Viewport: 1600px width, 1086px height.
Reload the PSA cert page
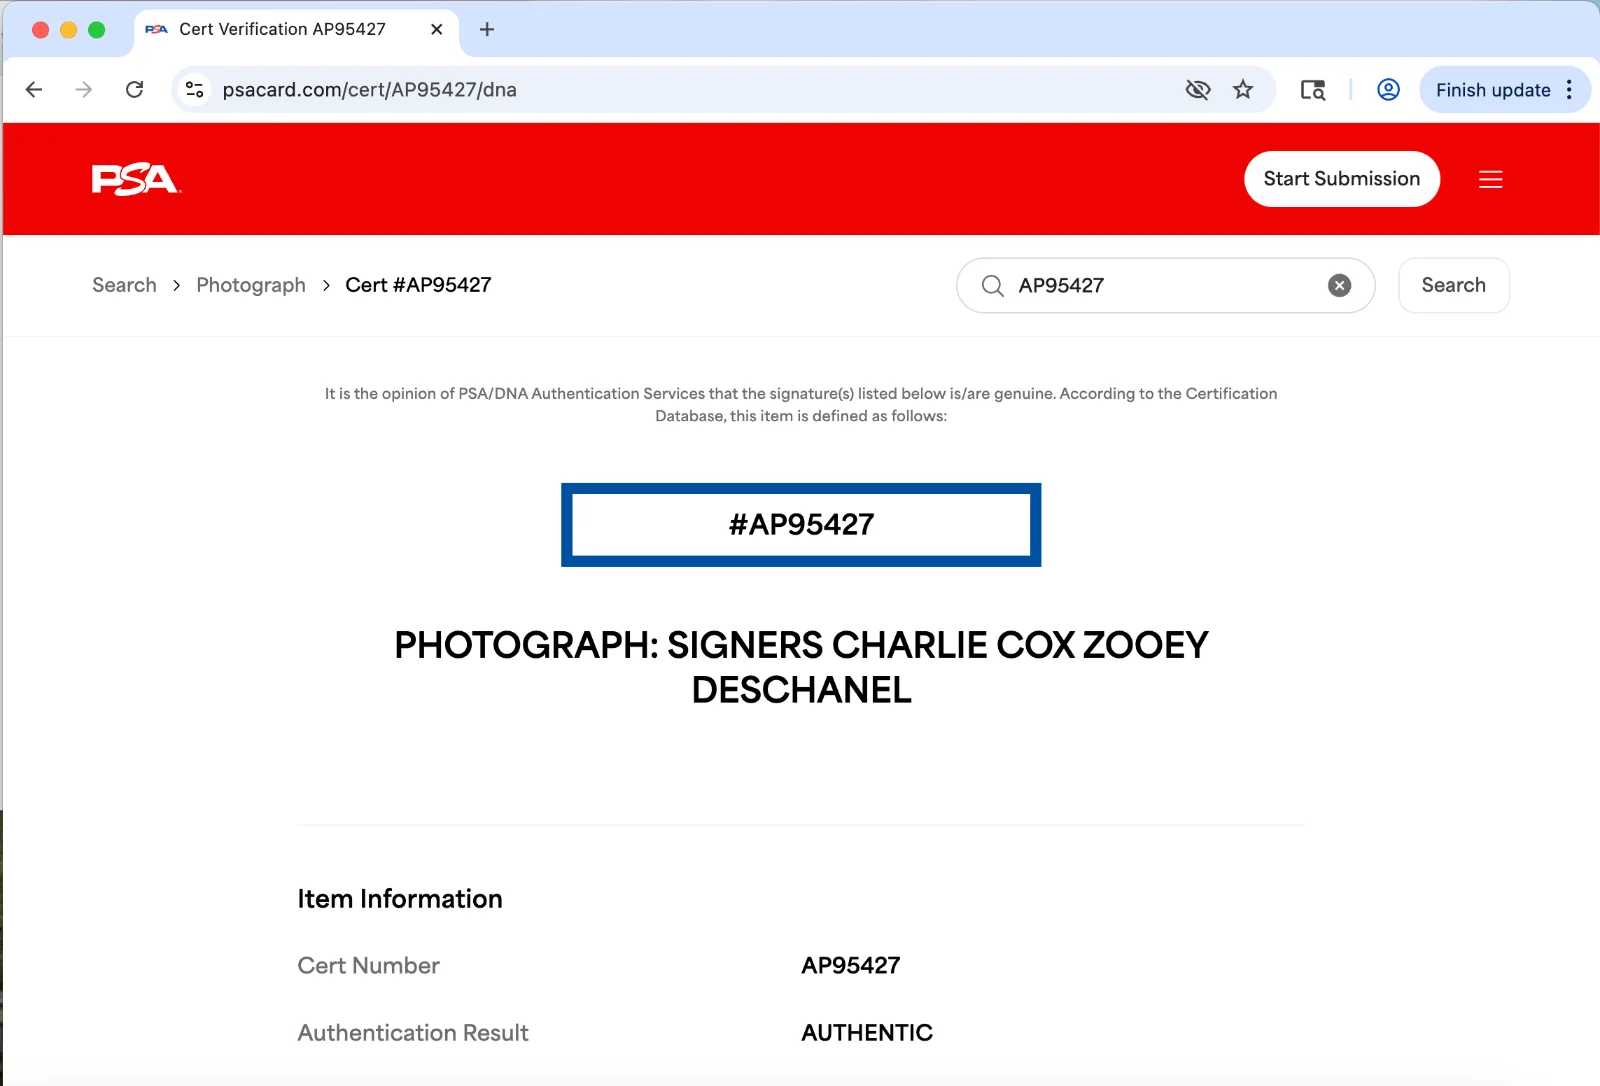134,90
